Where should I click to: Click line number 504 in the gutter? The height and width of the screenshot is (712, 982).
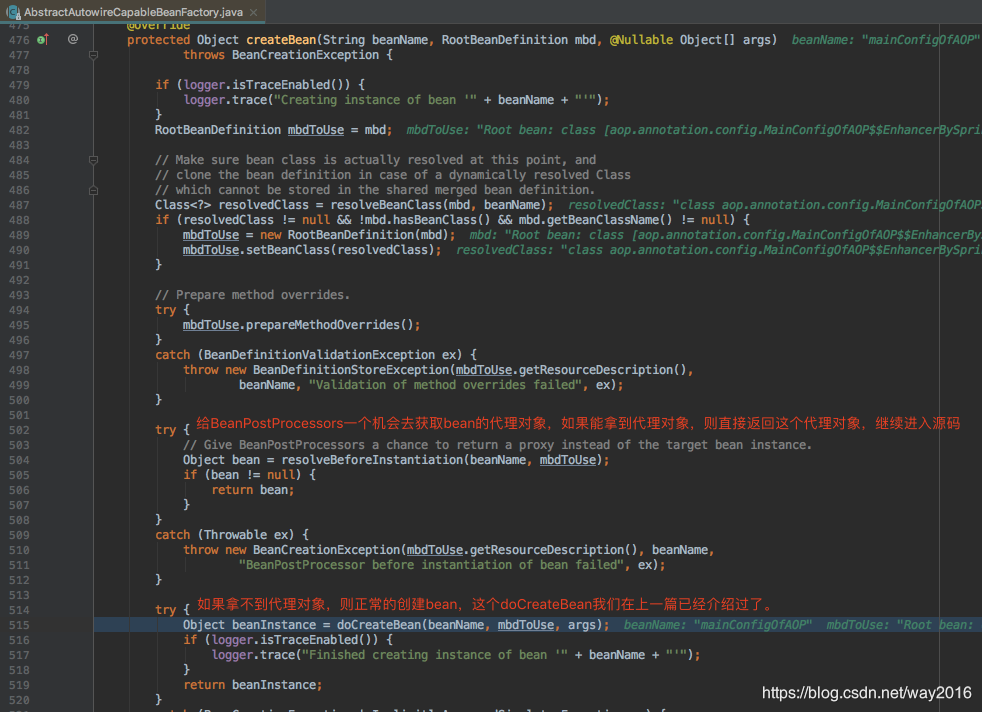click(19, 460)
